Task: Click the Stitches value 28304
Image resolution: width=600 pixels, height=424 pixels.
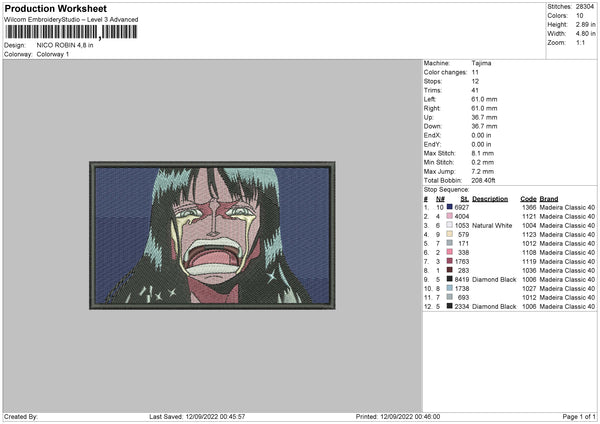Action: [585, 7]
